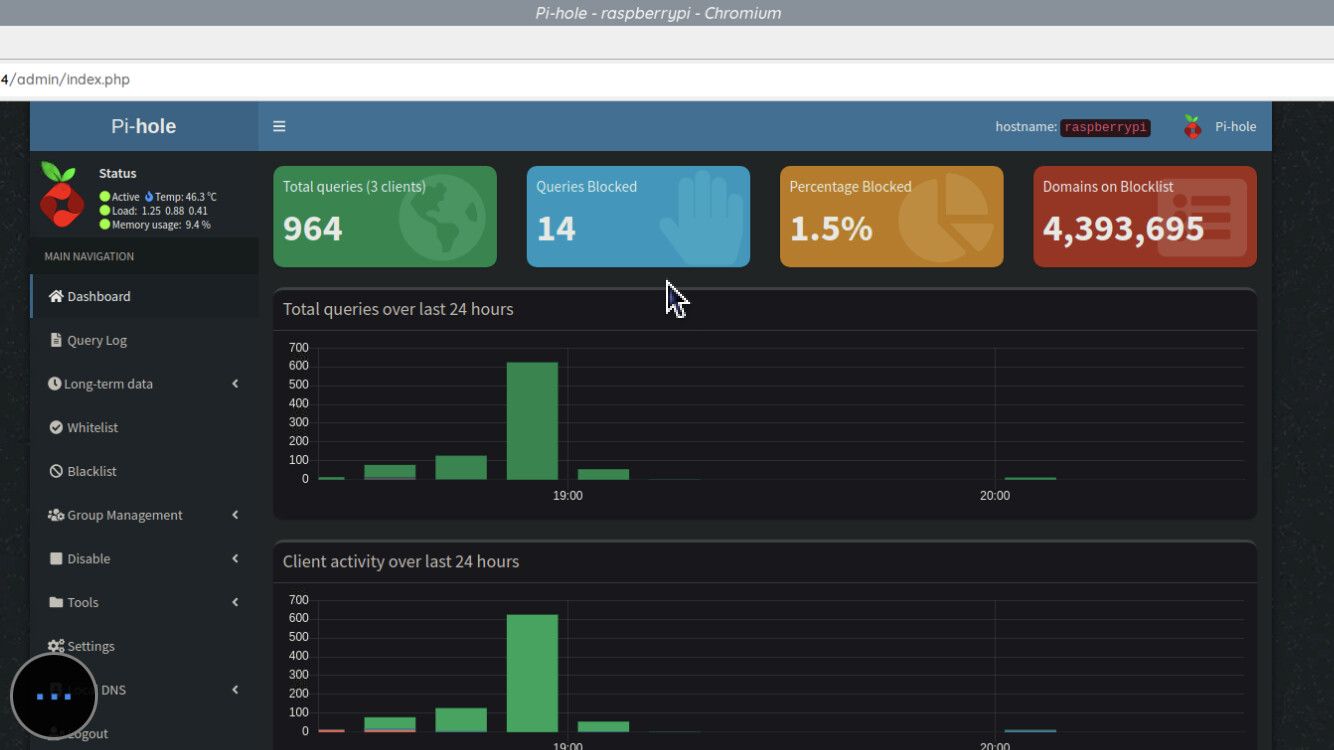Expand the Tools submenu chevron
Viewport: 1334px width, 750px height.
tap(235, 602)
